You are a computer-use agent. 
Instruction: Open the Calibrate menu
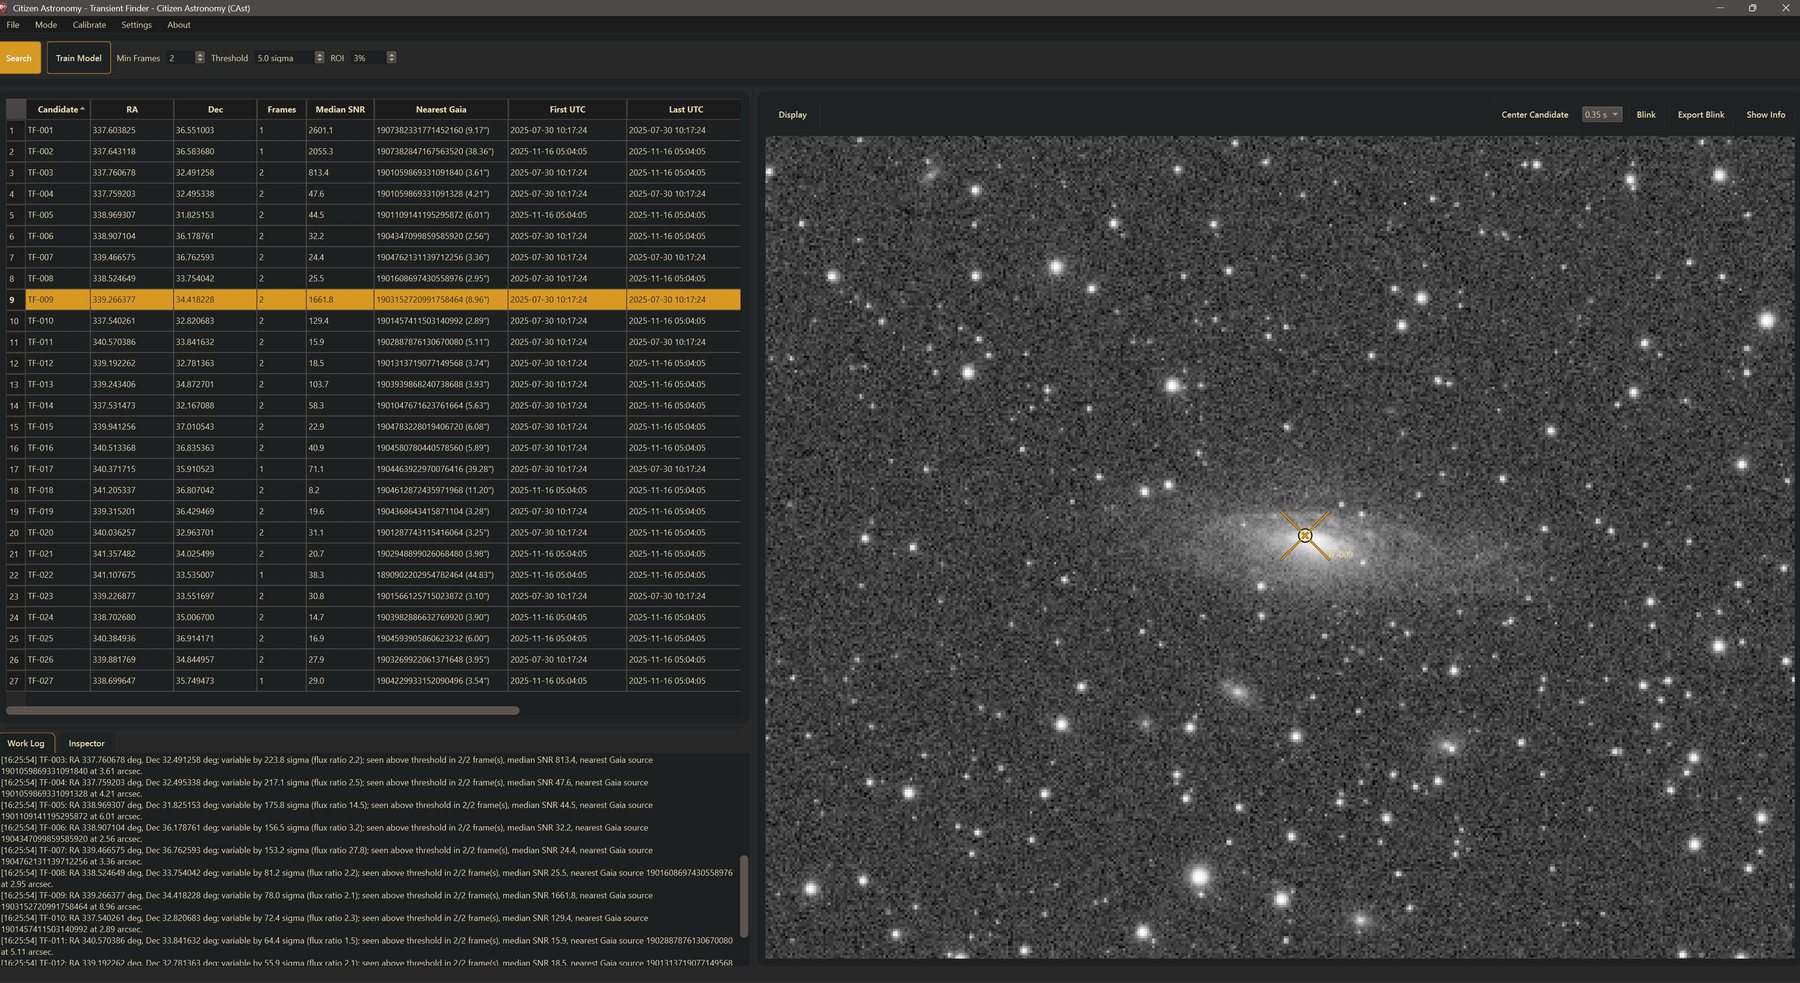pyautogui.click(x=89, y=25)
